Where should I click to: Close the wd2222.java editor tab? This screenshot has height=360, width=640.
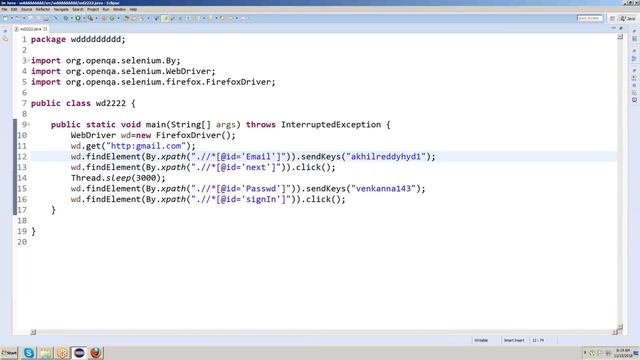tap(45, 29)
